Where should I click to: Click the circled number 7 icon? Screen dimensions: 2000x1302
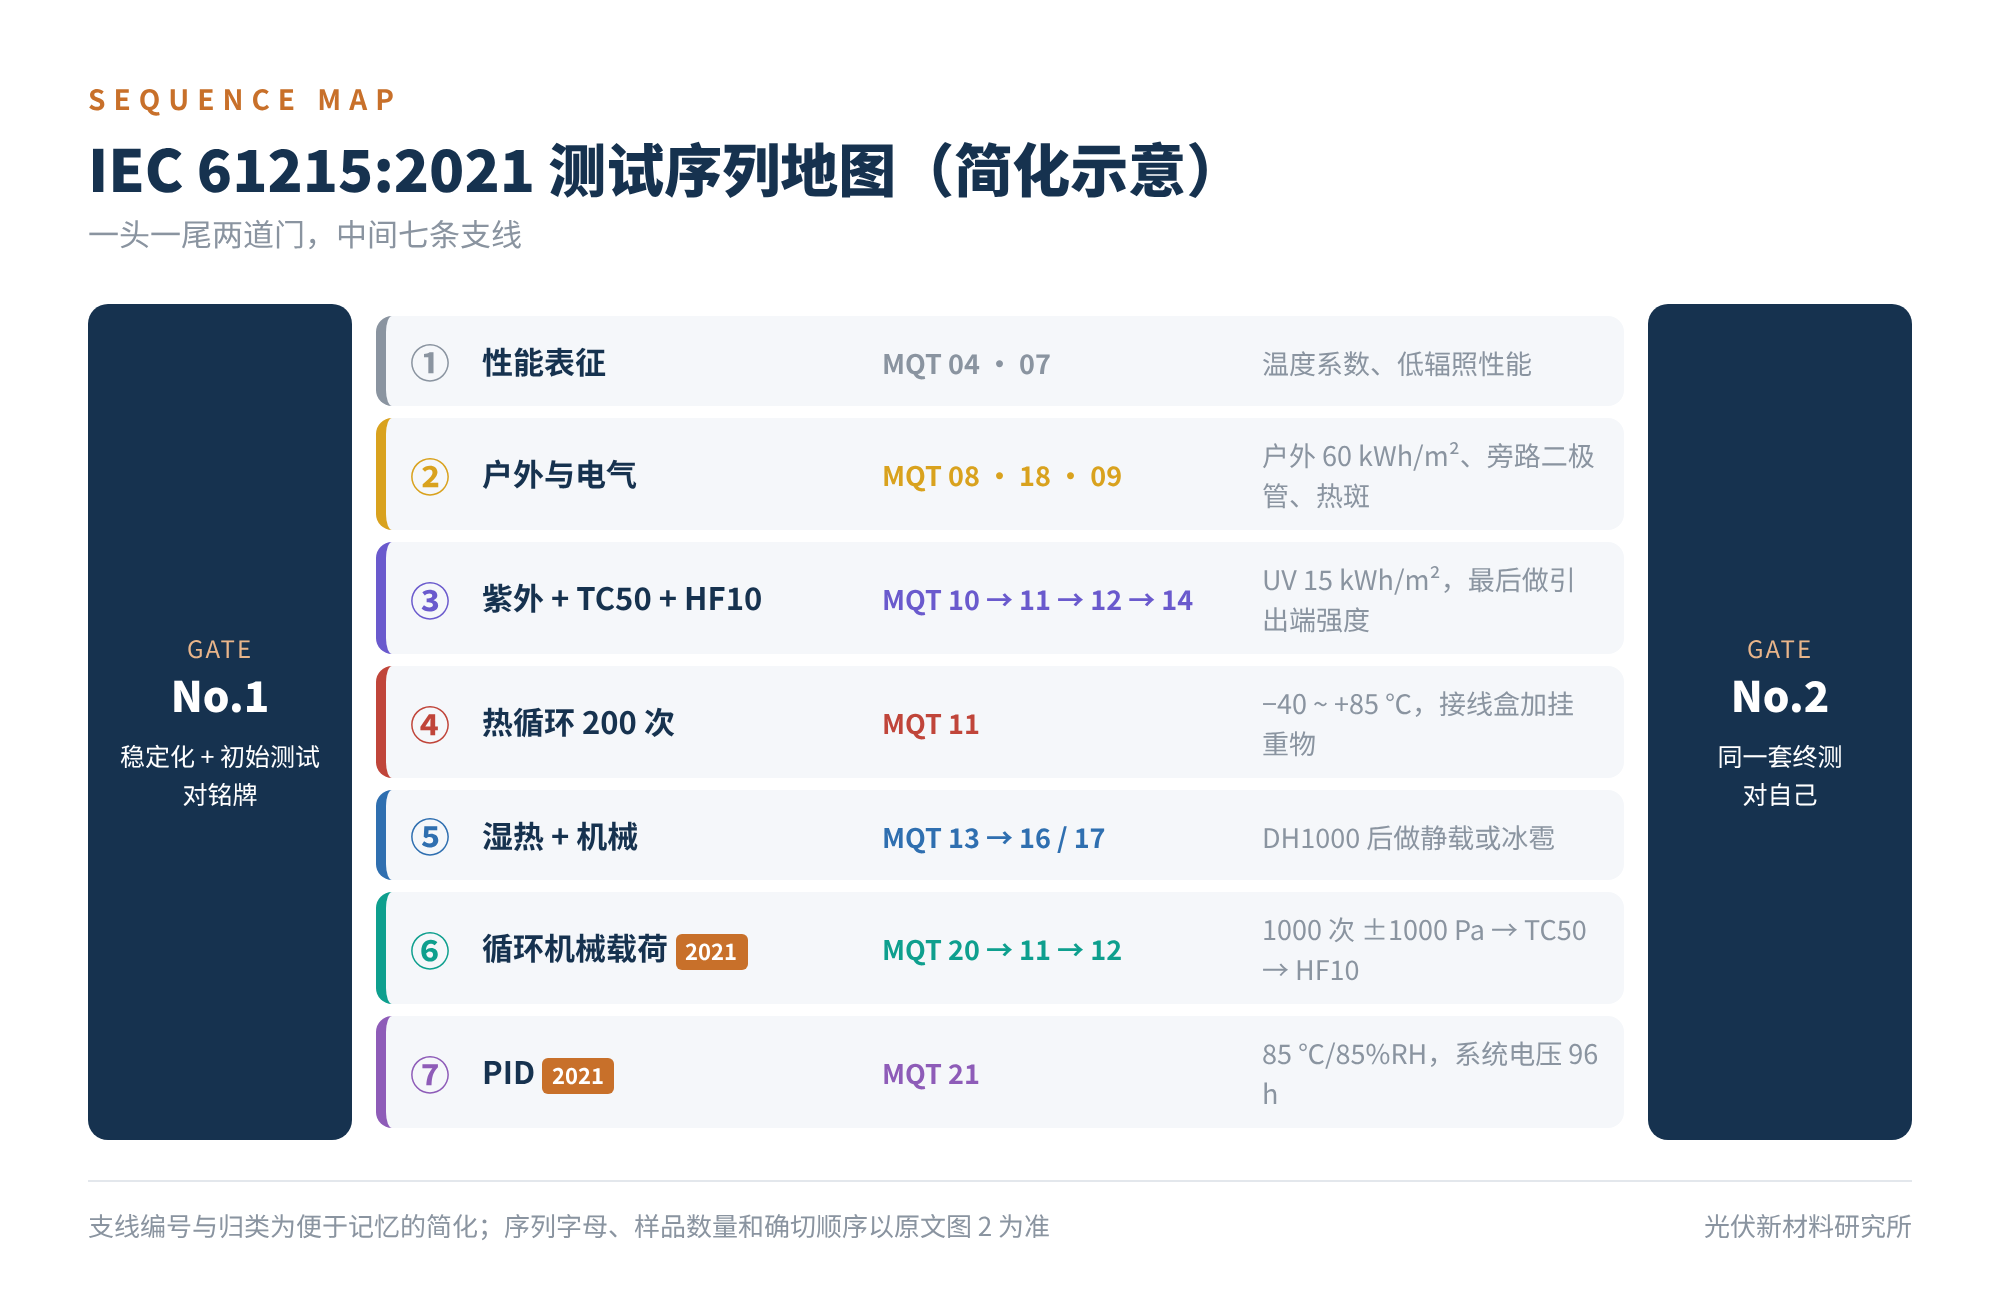[x=430, y=1074]
